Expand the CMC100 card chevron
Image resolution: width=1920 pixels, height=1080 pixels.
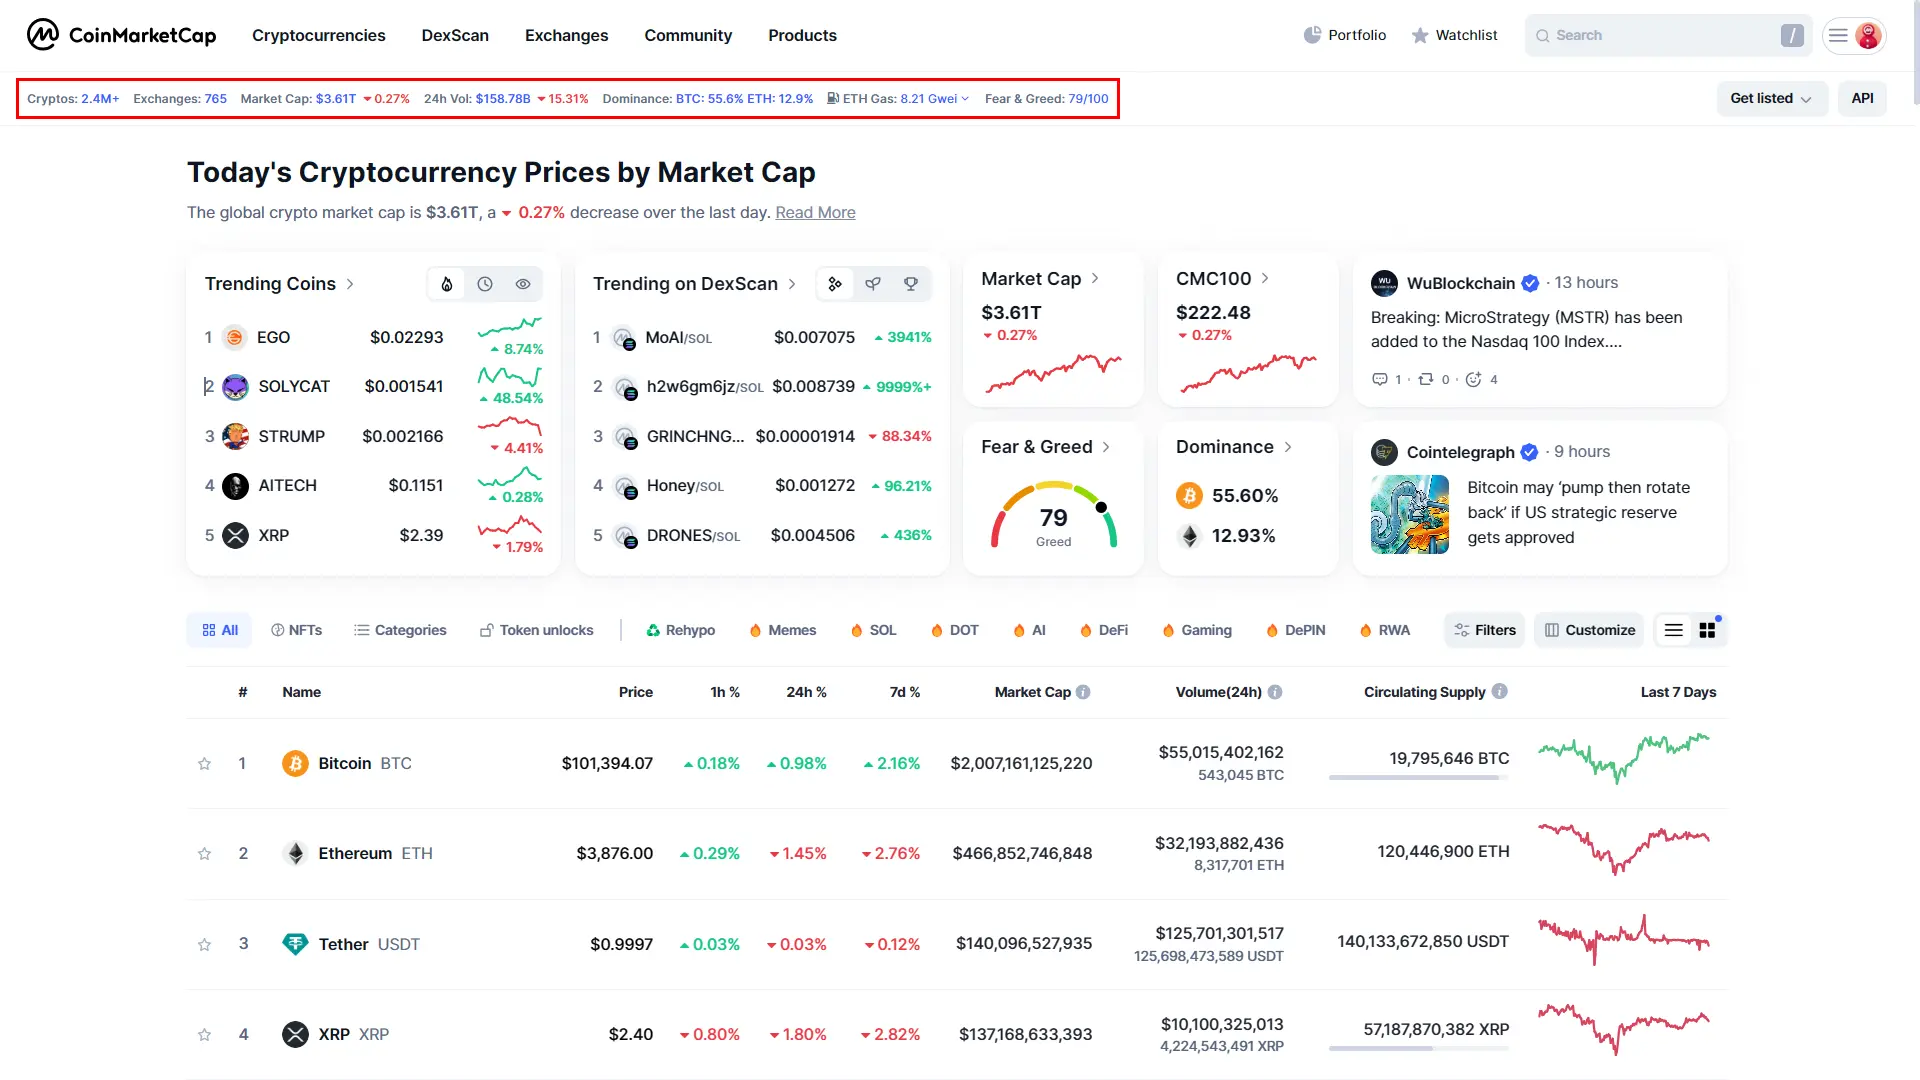coord(1265,279)
